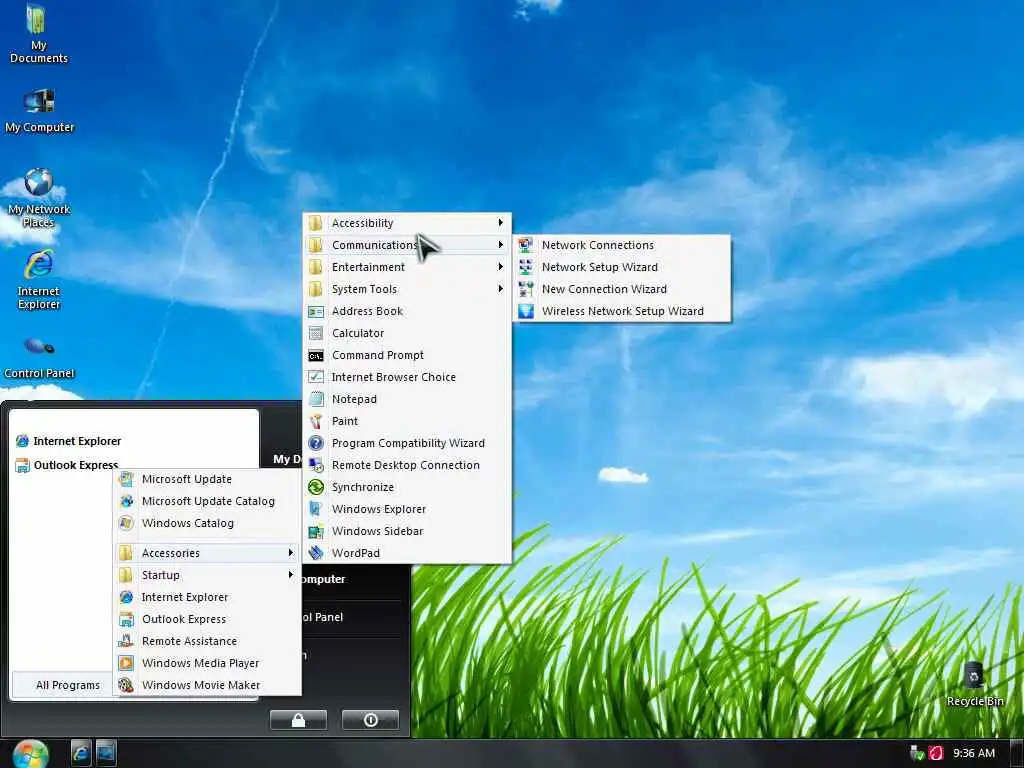Open Microsoft Update Catalog
1024x768 pixels.
click(x=208, y=502)
